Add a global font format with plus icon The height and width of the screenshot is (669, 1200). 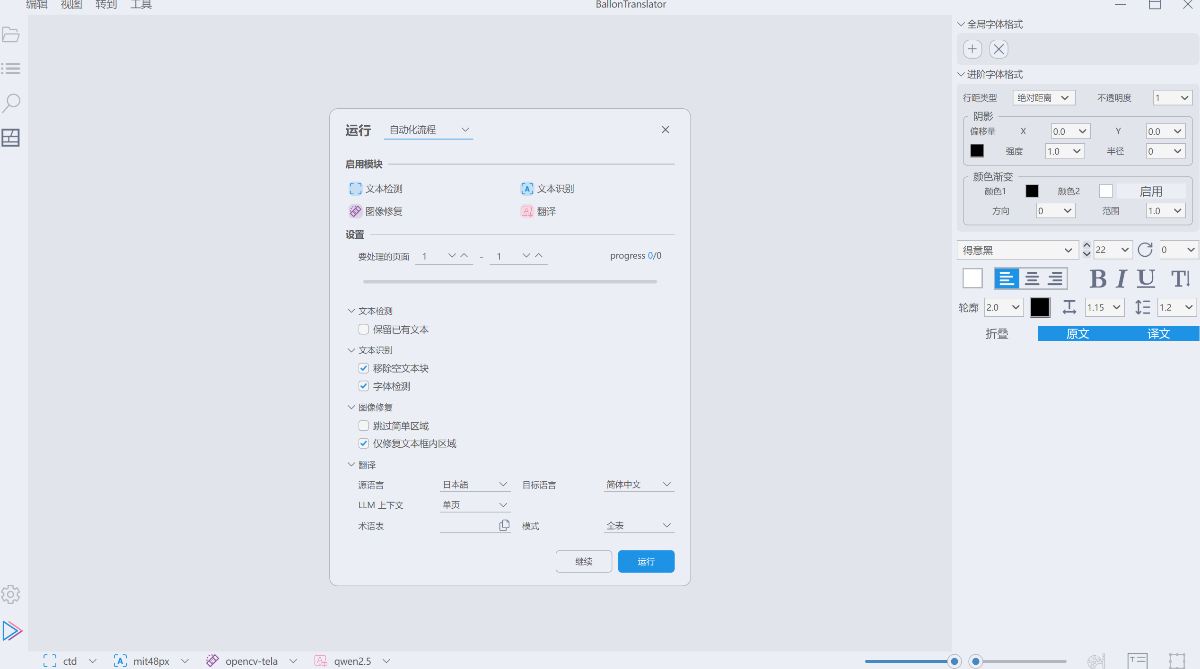[972, 49]
